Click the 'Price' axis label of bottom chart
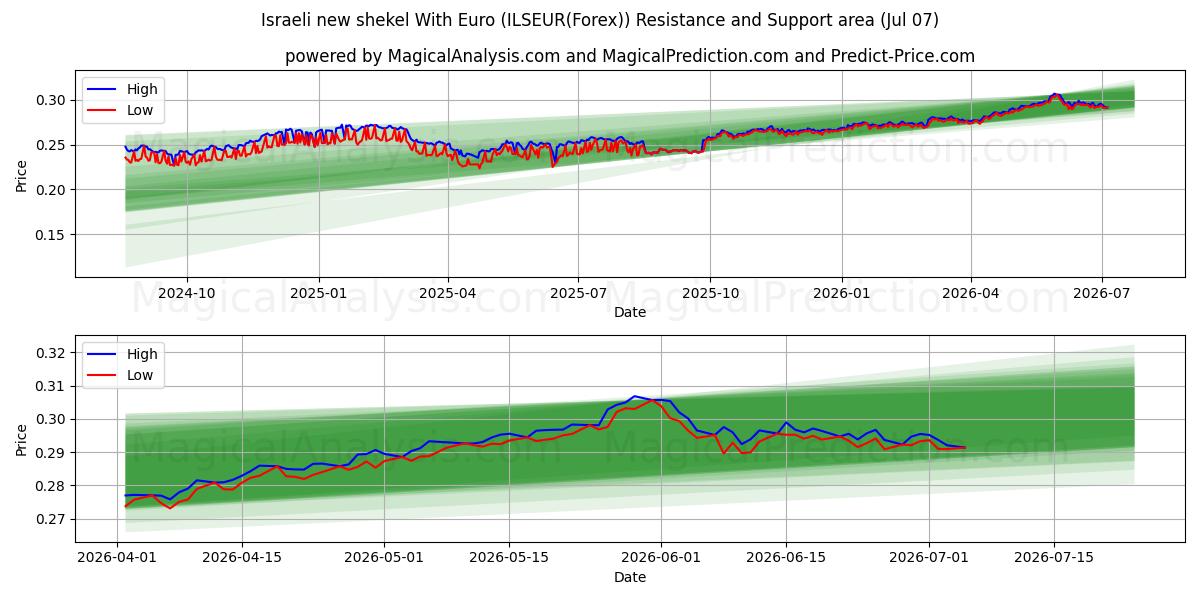The width and height of the screenshot is (1200, 600). (x=22, y=439)
